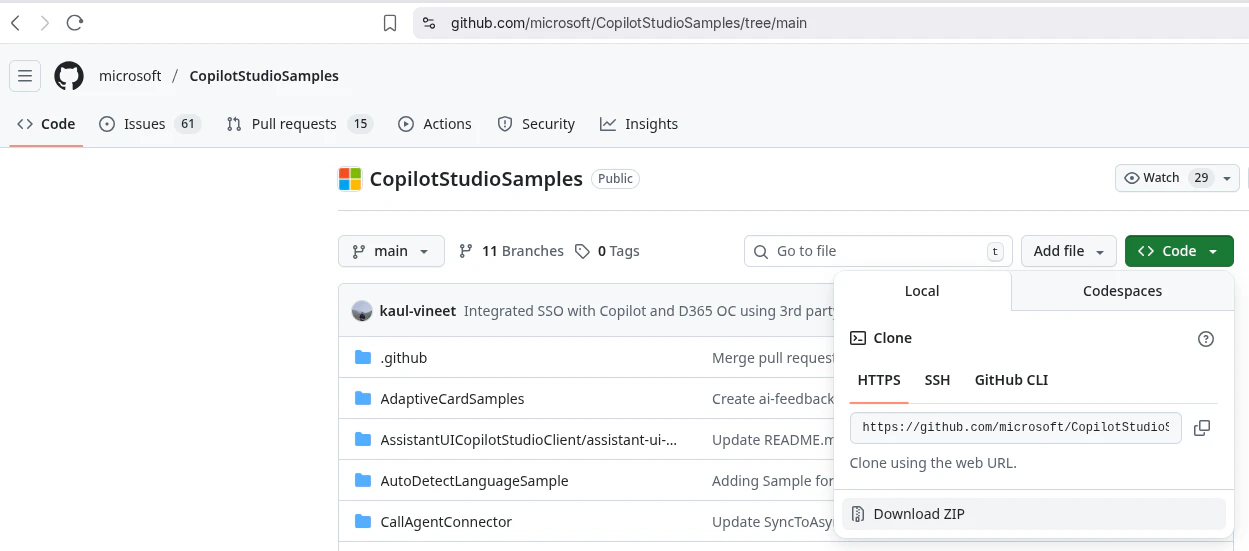The height and width of the screenshot is (551, 1249).
Task: Open the hamburger navigation menu
Action: coord(25,76)
